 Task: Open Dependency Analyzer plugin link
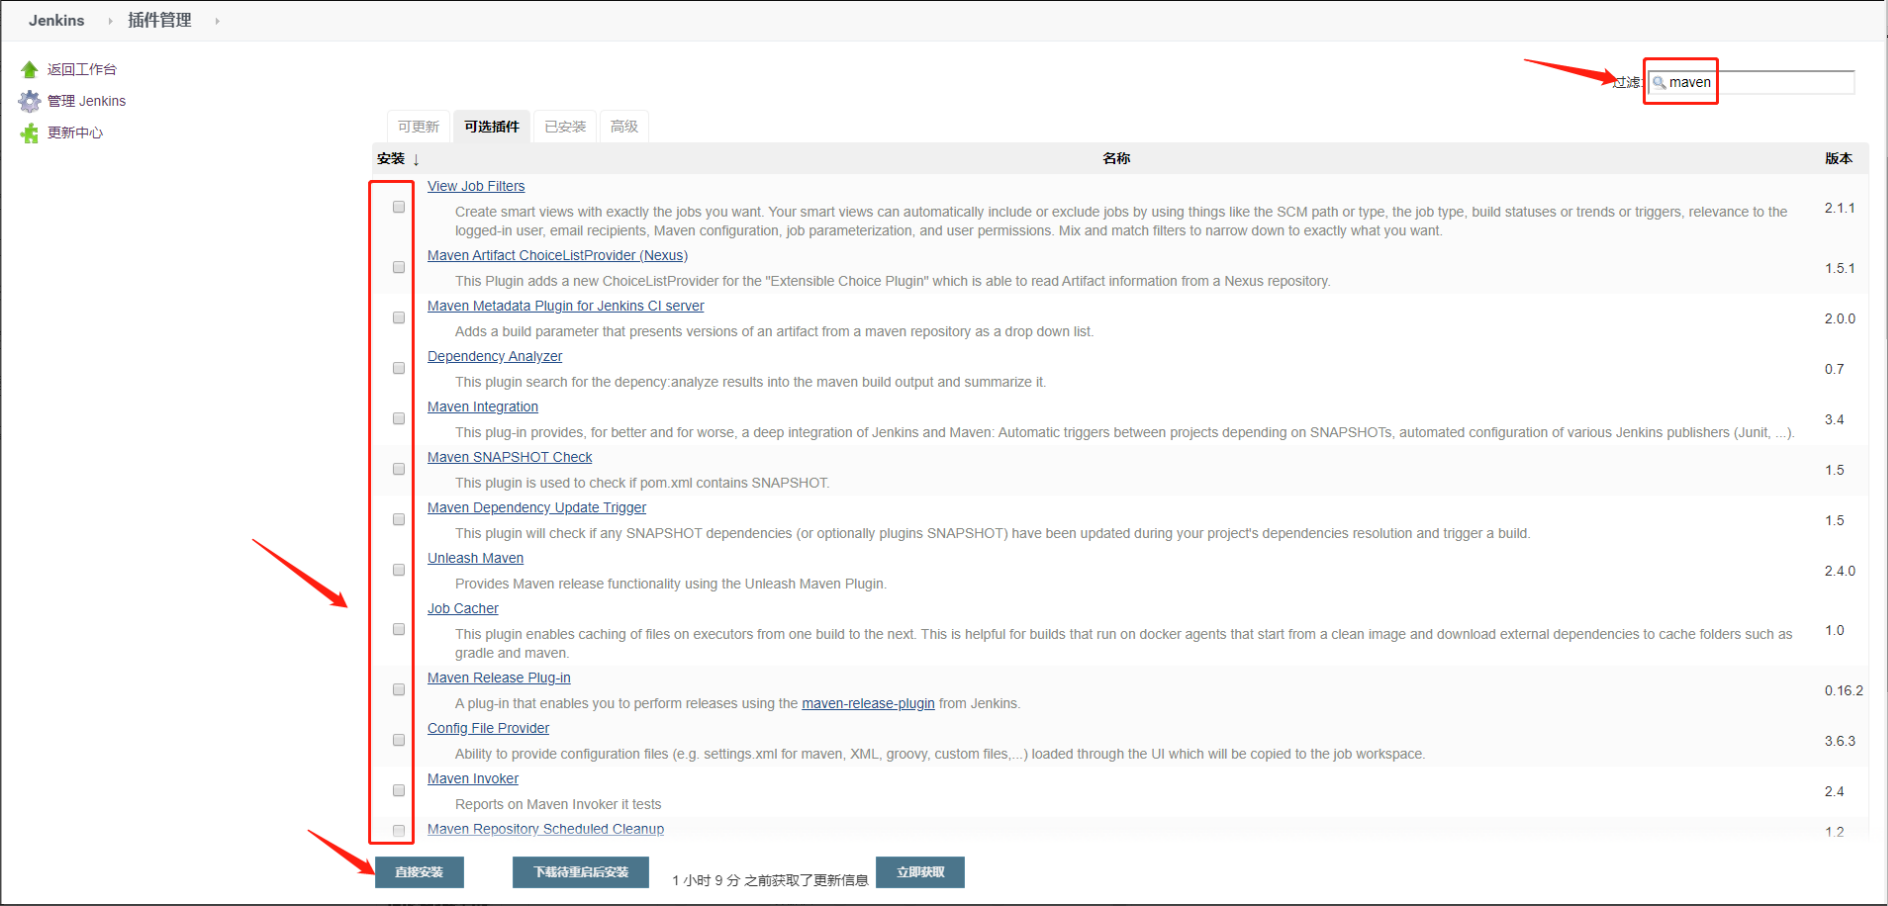(494, 356)
